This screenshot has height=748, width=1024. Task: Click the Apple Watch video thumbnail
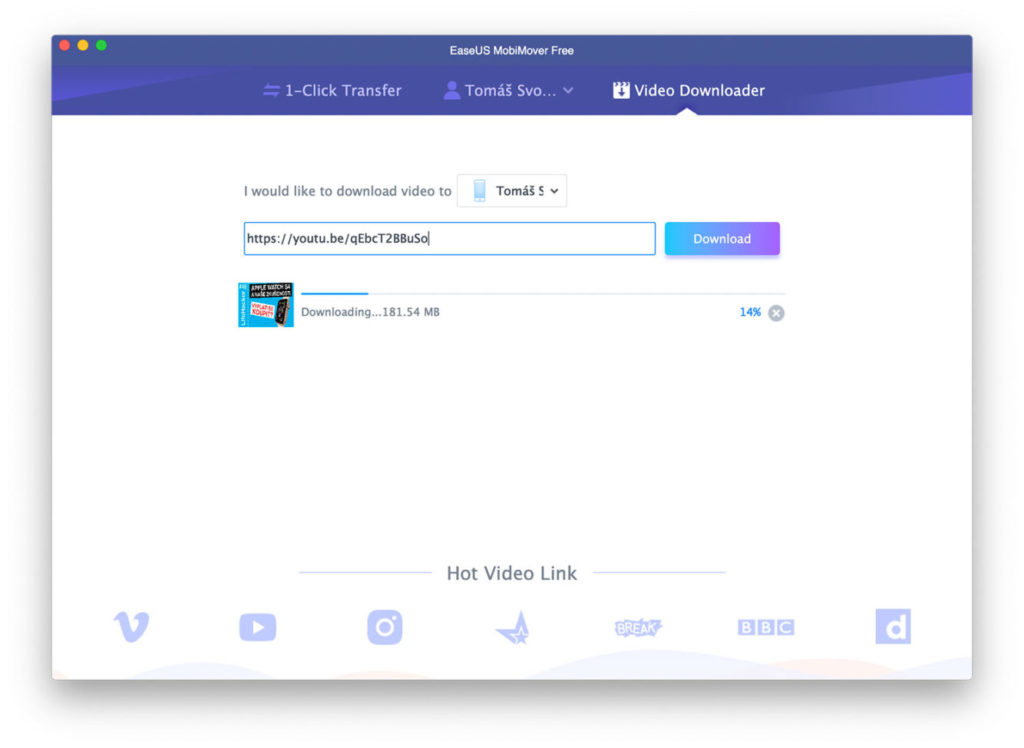266,304
